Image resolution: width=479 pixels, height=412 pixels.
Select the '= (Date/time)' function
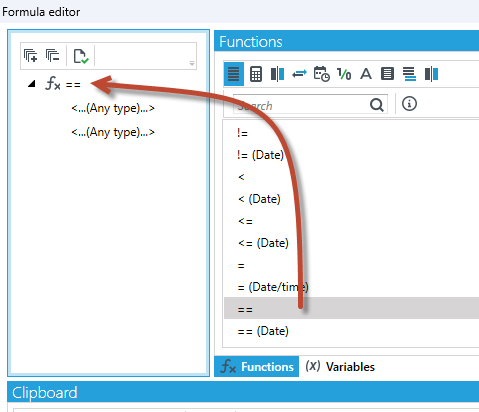point(351,287)
